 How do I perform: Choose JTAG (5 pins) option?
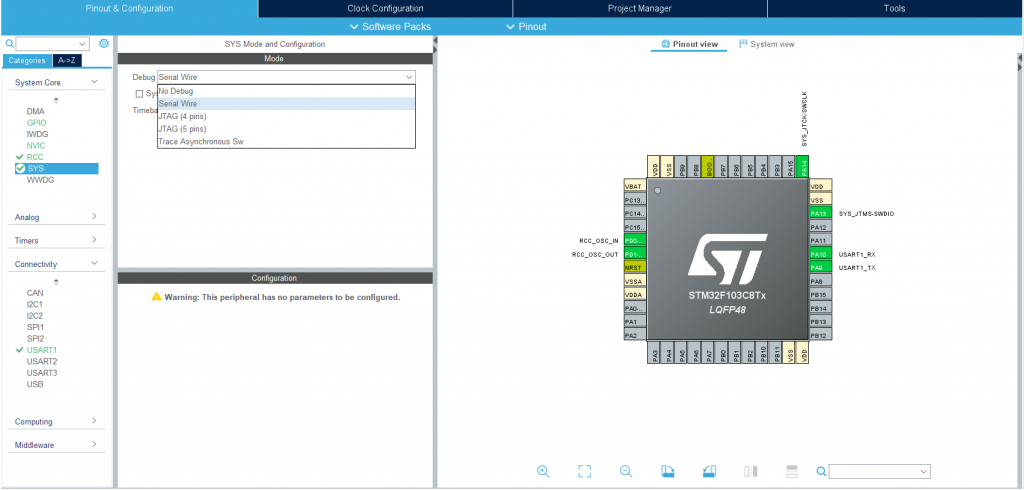coord(286,129)
